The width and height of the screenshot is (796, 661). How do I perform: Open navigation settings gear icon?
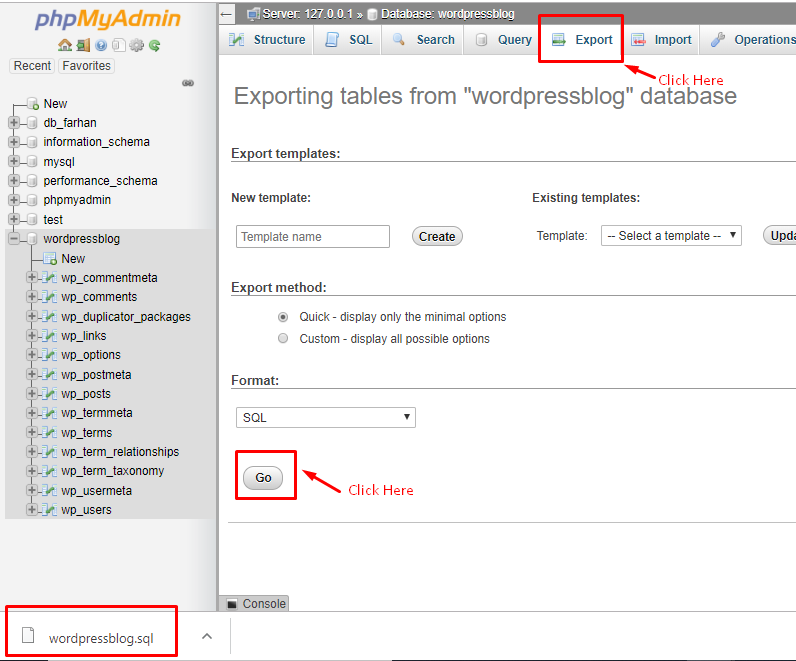click(137, 45)
